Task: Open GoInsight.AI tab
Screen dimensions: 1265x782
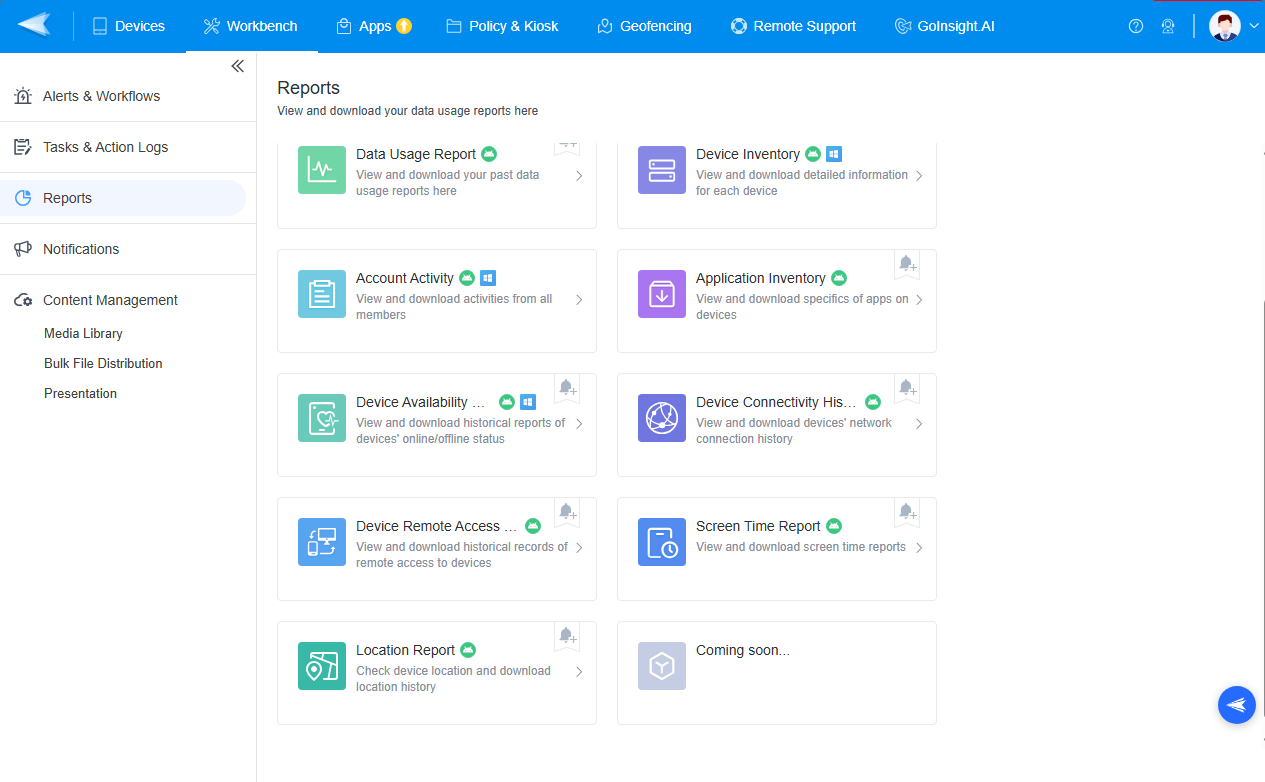Action: (x=946, y=26)
